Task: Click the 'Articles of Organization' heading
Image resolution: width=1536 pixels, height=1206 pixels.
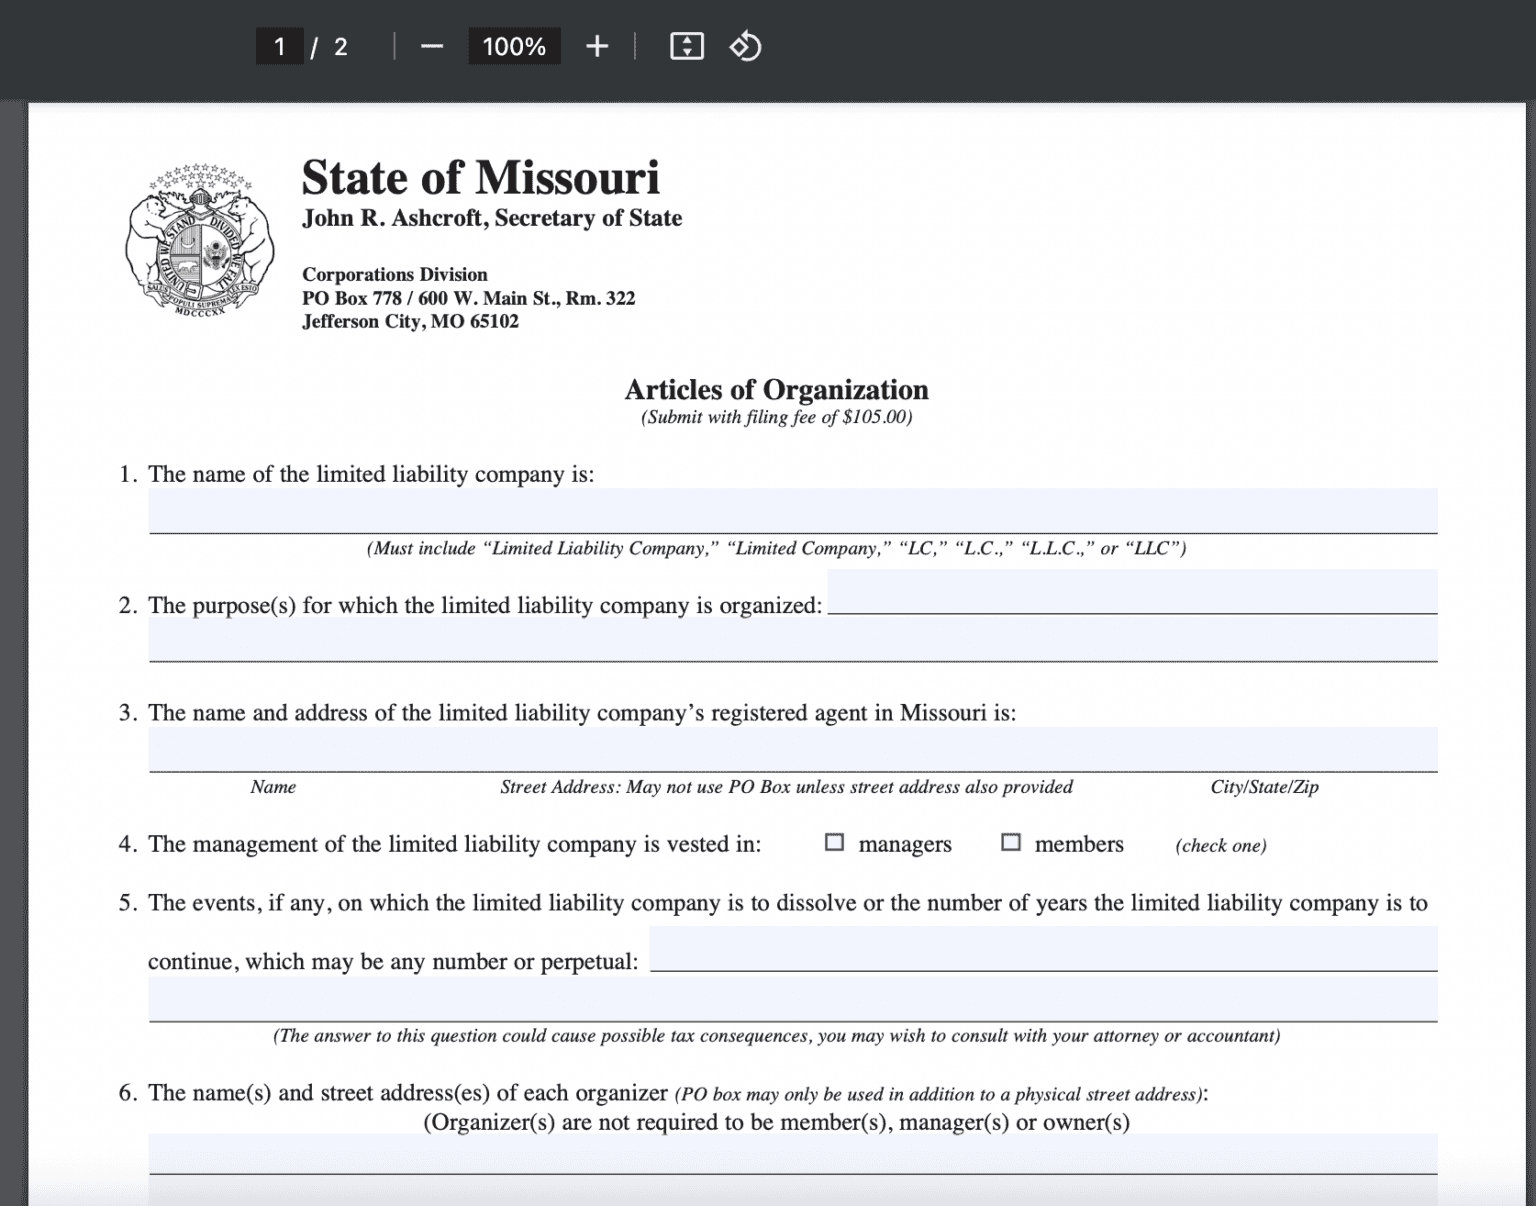Action: (776, 390)
